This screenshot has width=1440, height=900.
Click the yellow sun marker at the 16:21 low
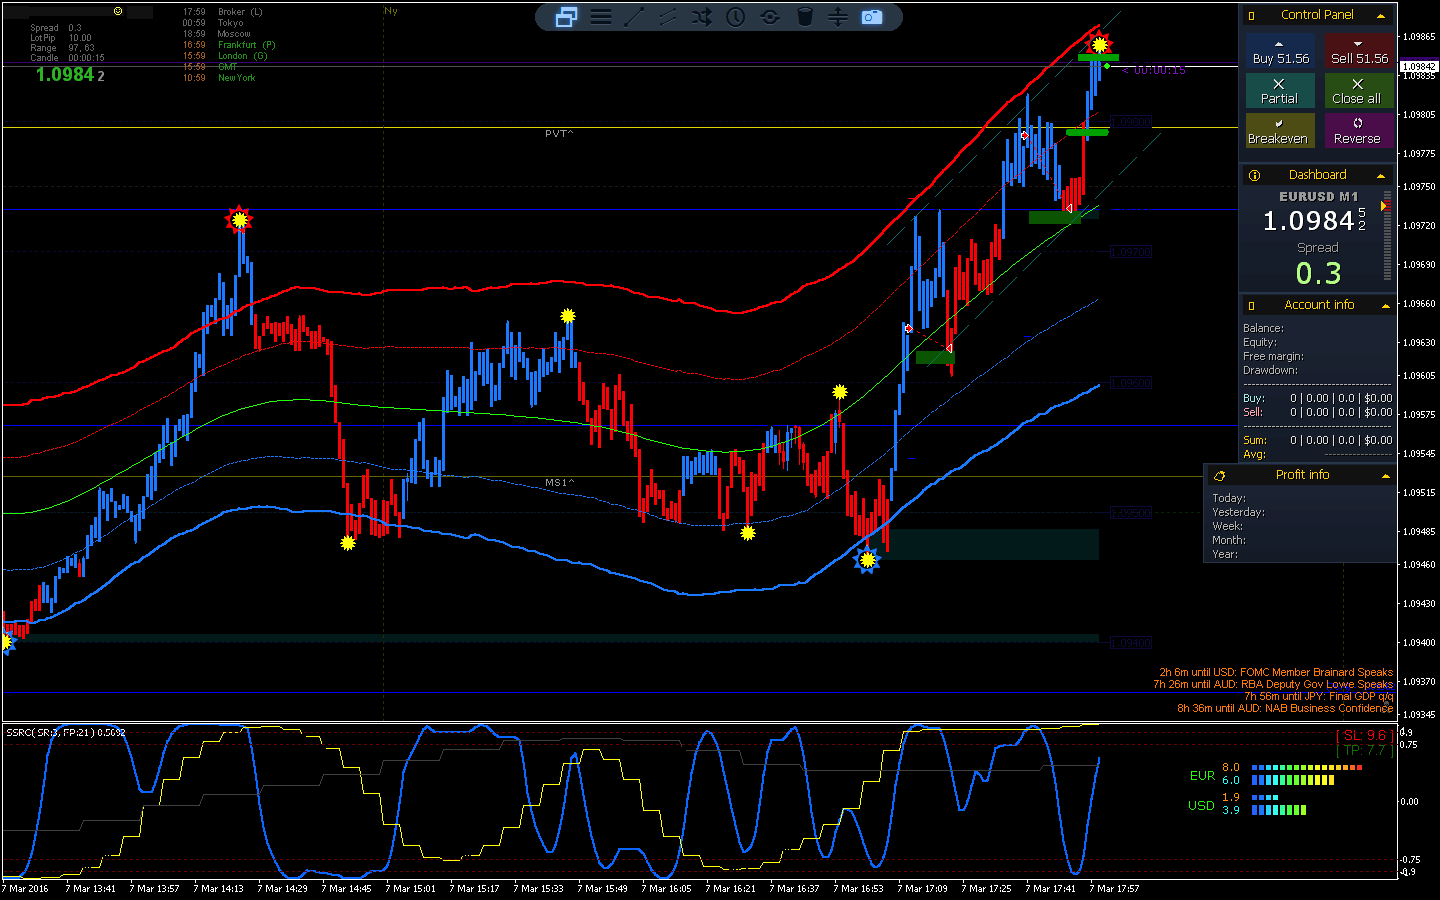click(748, 533)
